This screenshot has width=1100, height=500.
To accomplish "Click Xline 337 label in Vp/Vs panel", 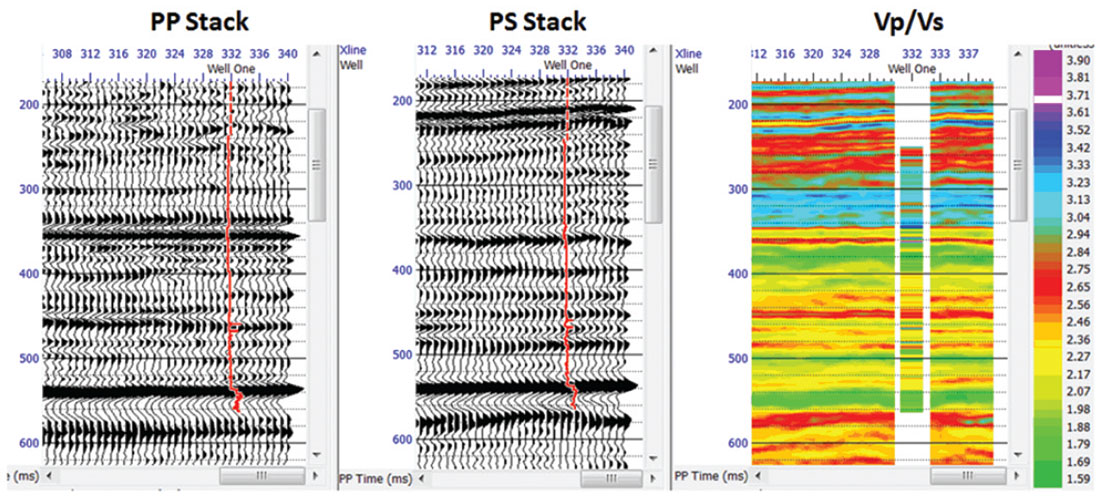I will (968, 53).
